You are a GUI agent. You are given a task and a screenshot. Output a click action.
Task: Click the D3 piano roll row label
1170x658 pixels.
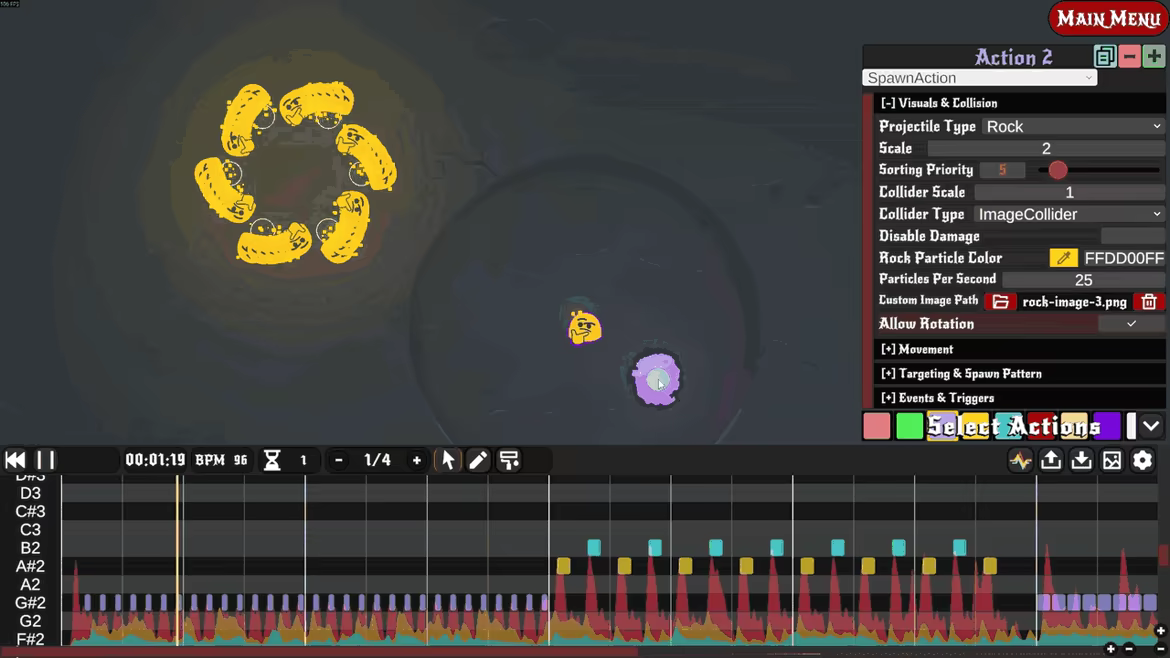click(30, 493)
